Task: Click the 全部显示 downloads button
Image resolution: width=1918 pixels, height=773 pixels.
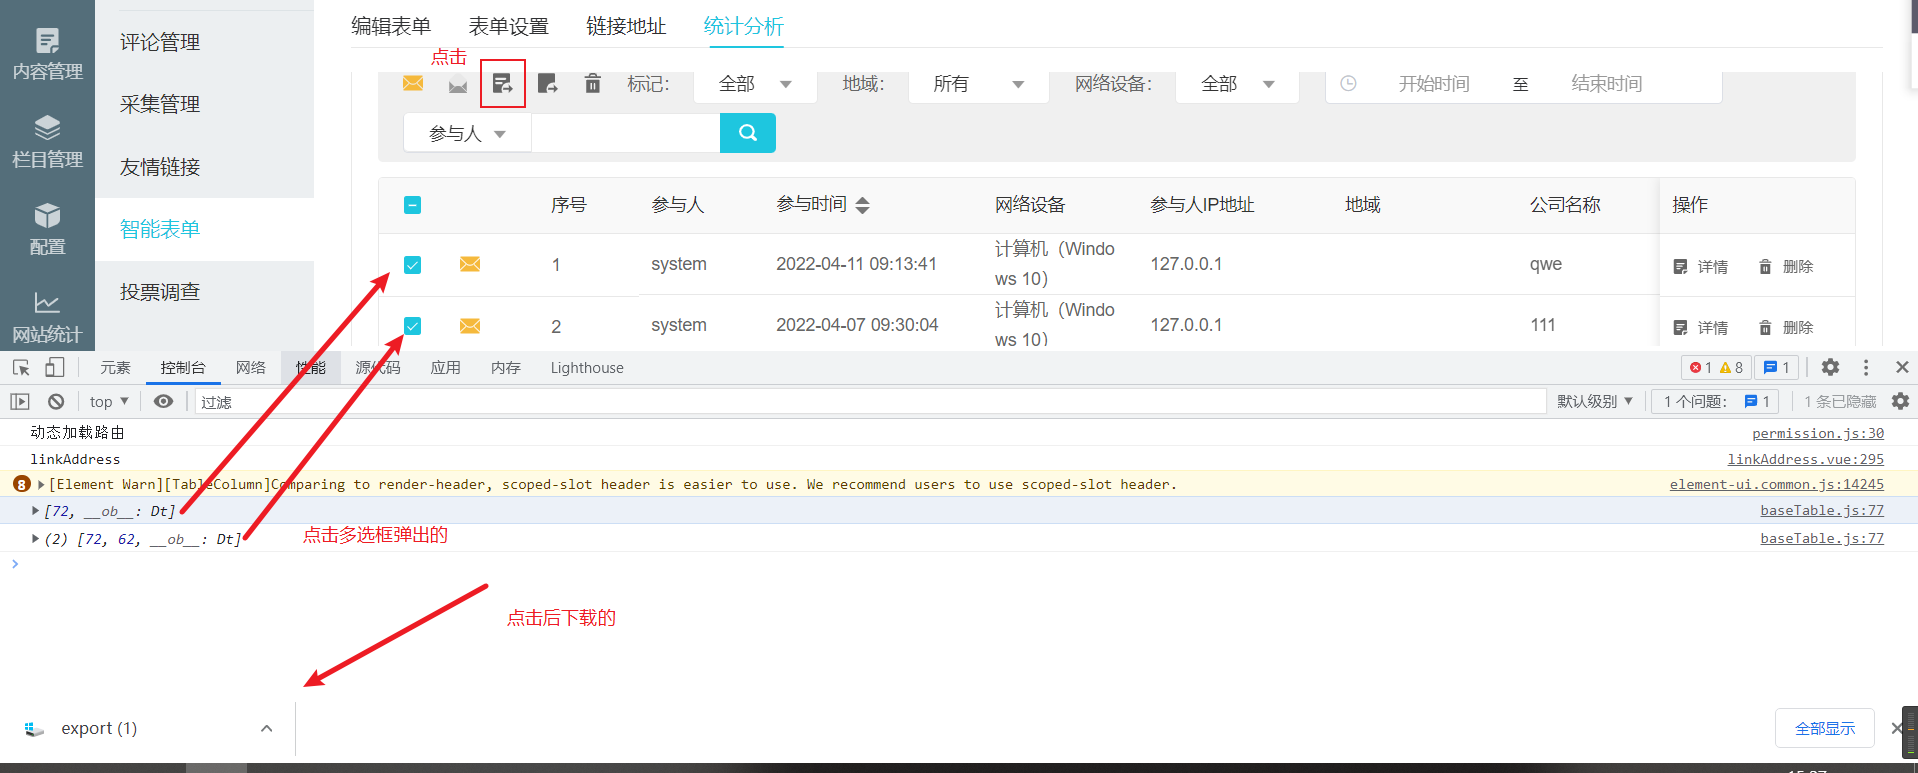Action: tap(1824, 728)
